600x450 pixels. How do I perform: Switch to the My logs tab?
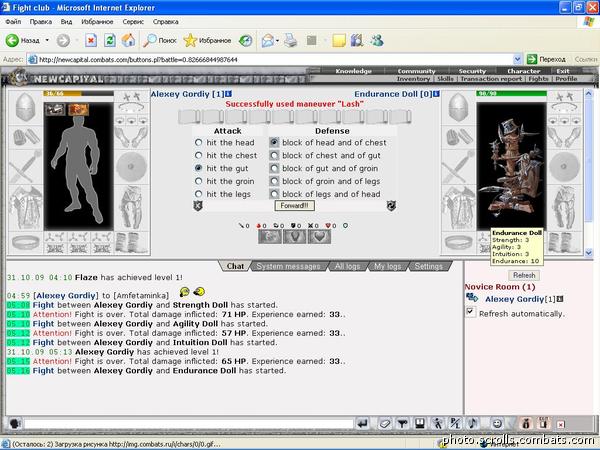click(387, 266)
